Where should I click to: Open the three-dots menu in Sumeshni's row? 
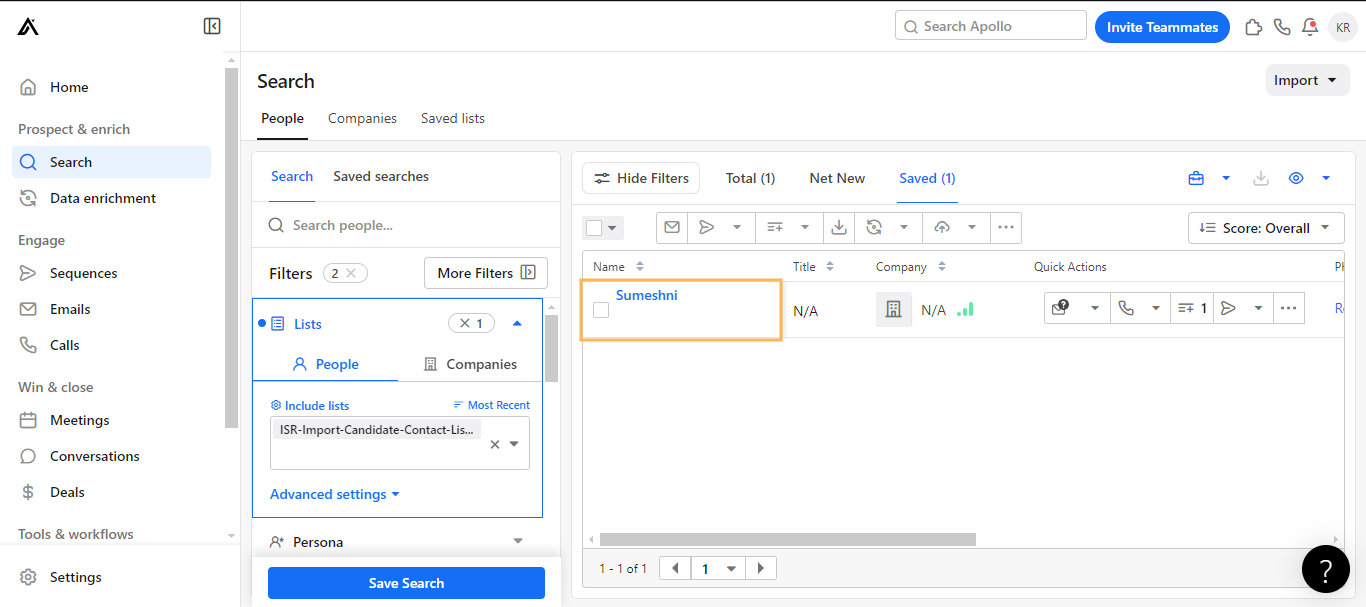pos(1288,308)
